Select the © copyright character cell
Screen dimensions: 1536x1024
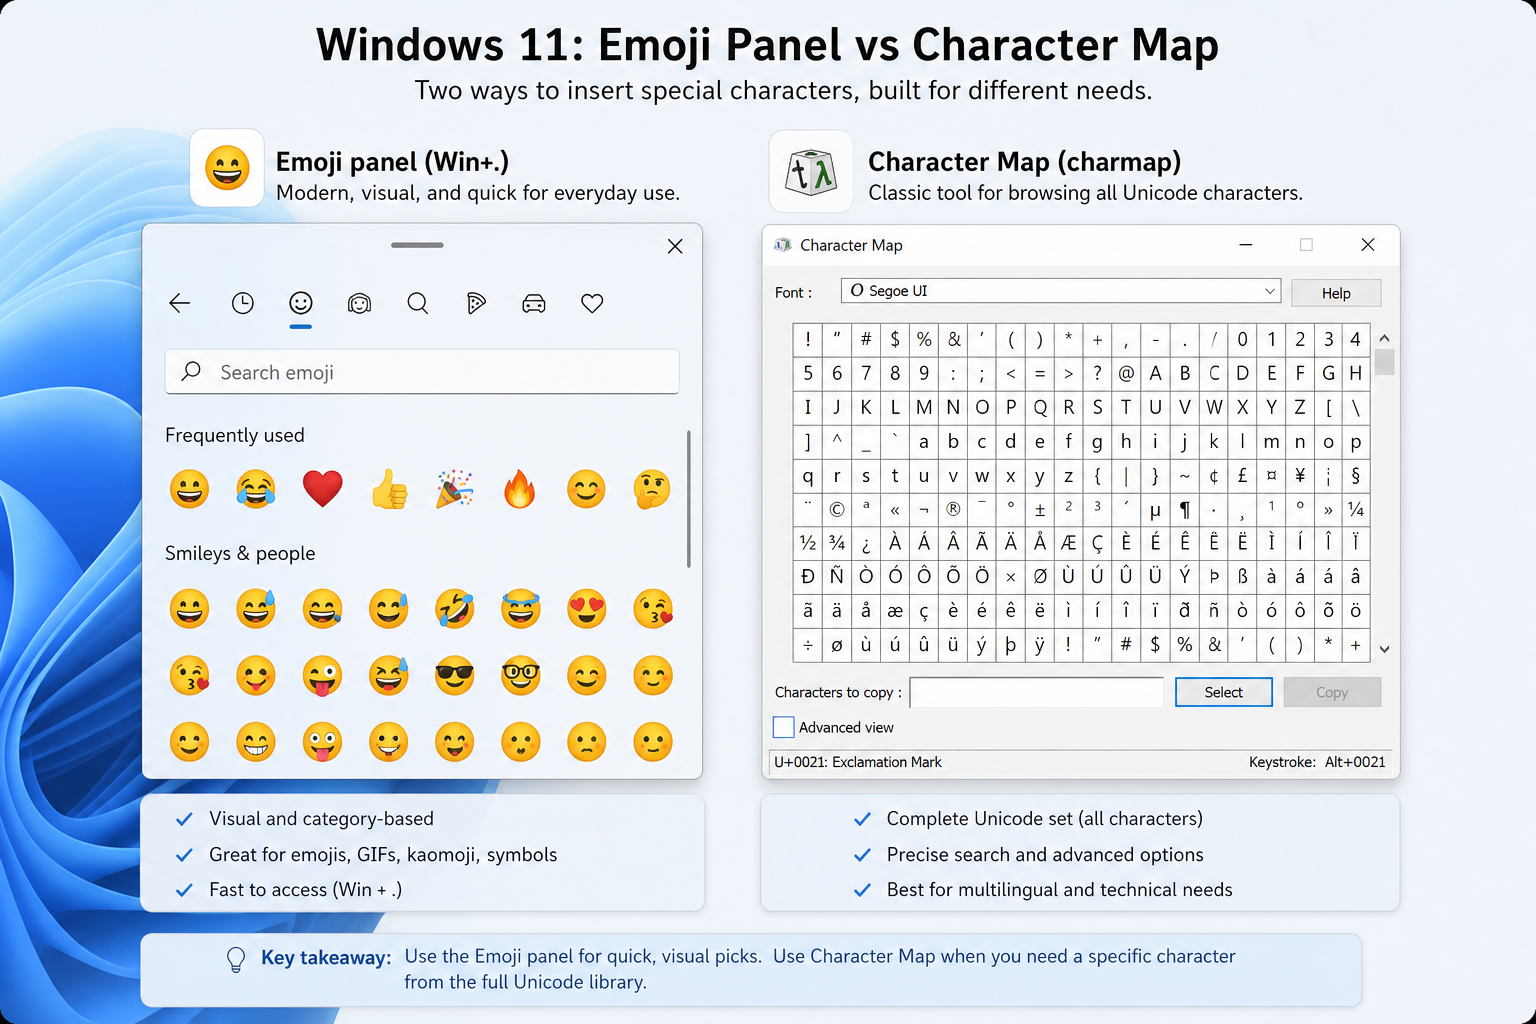pyautogui.click(x=837, y=509)
